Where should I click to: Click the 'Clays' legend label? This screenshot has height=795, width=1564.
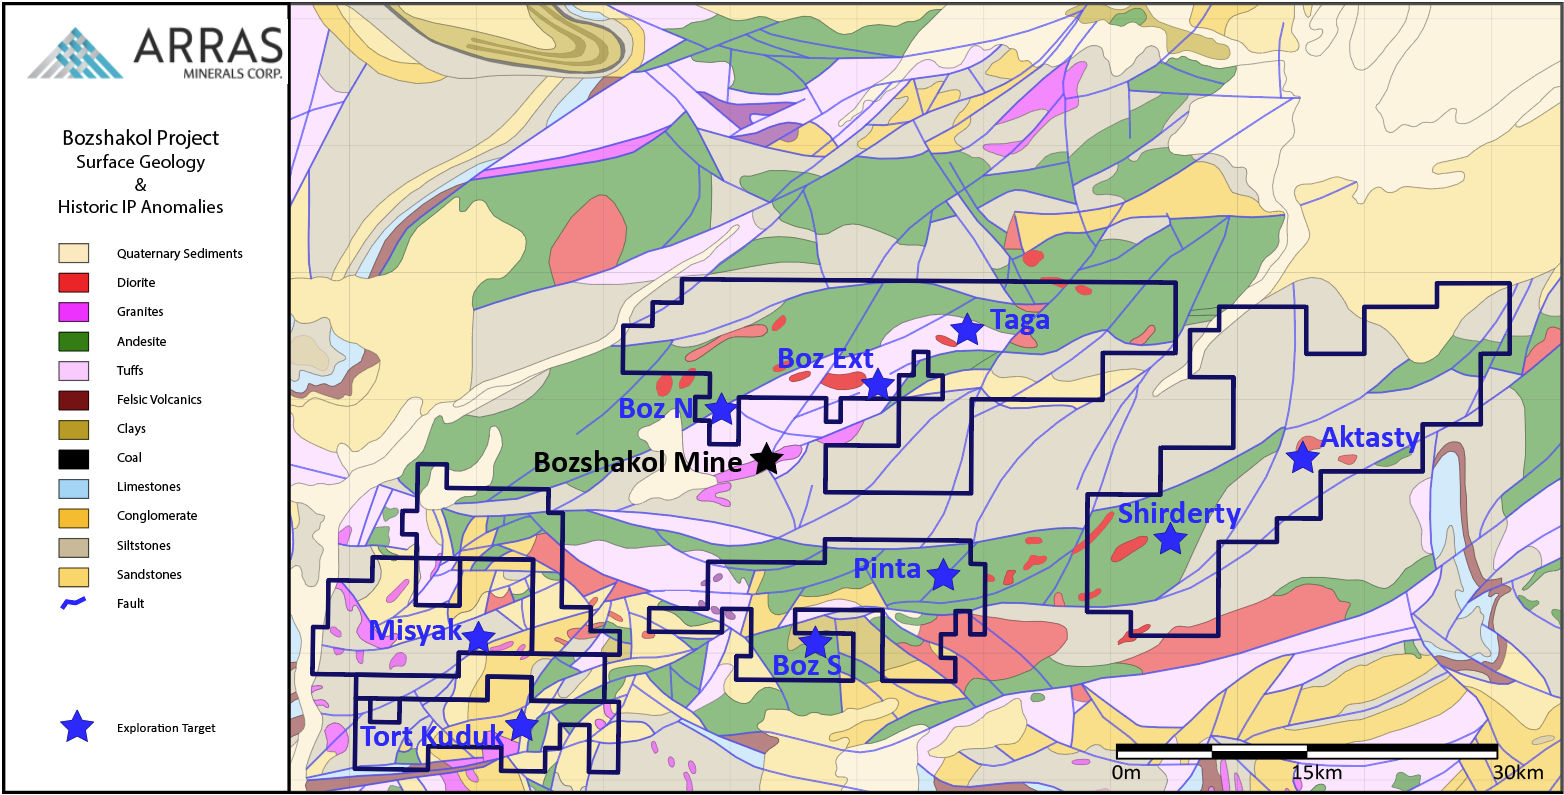point(131,429)
